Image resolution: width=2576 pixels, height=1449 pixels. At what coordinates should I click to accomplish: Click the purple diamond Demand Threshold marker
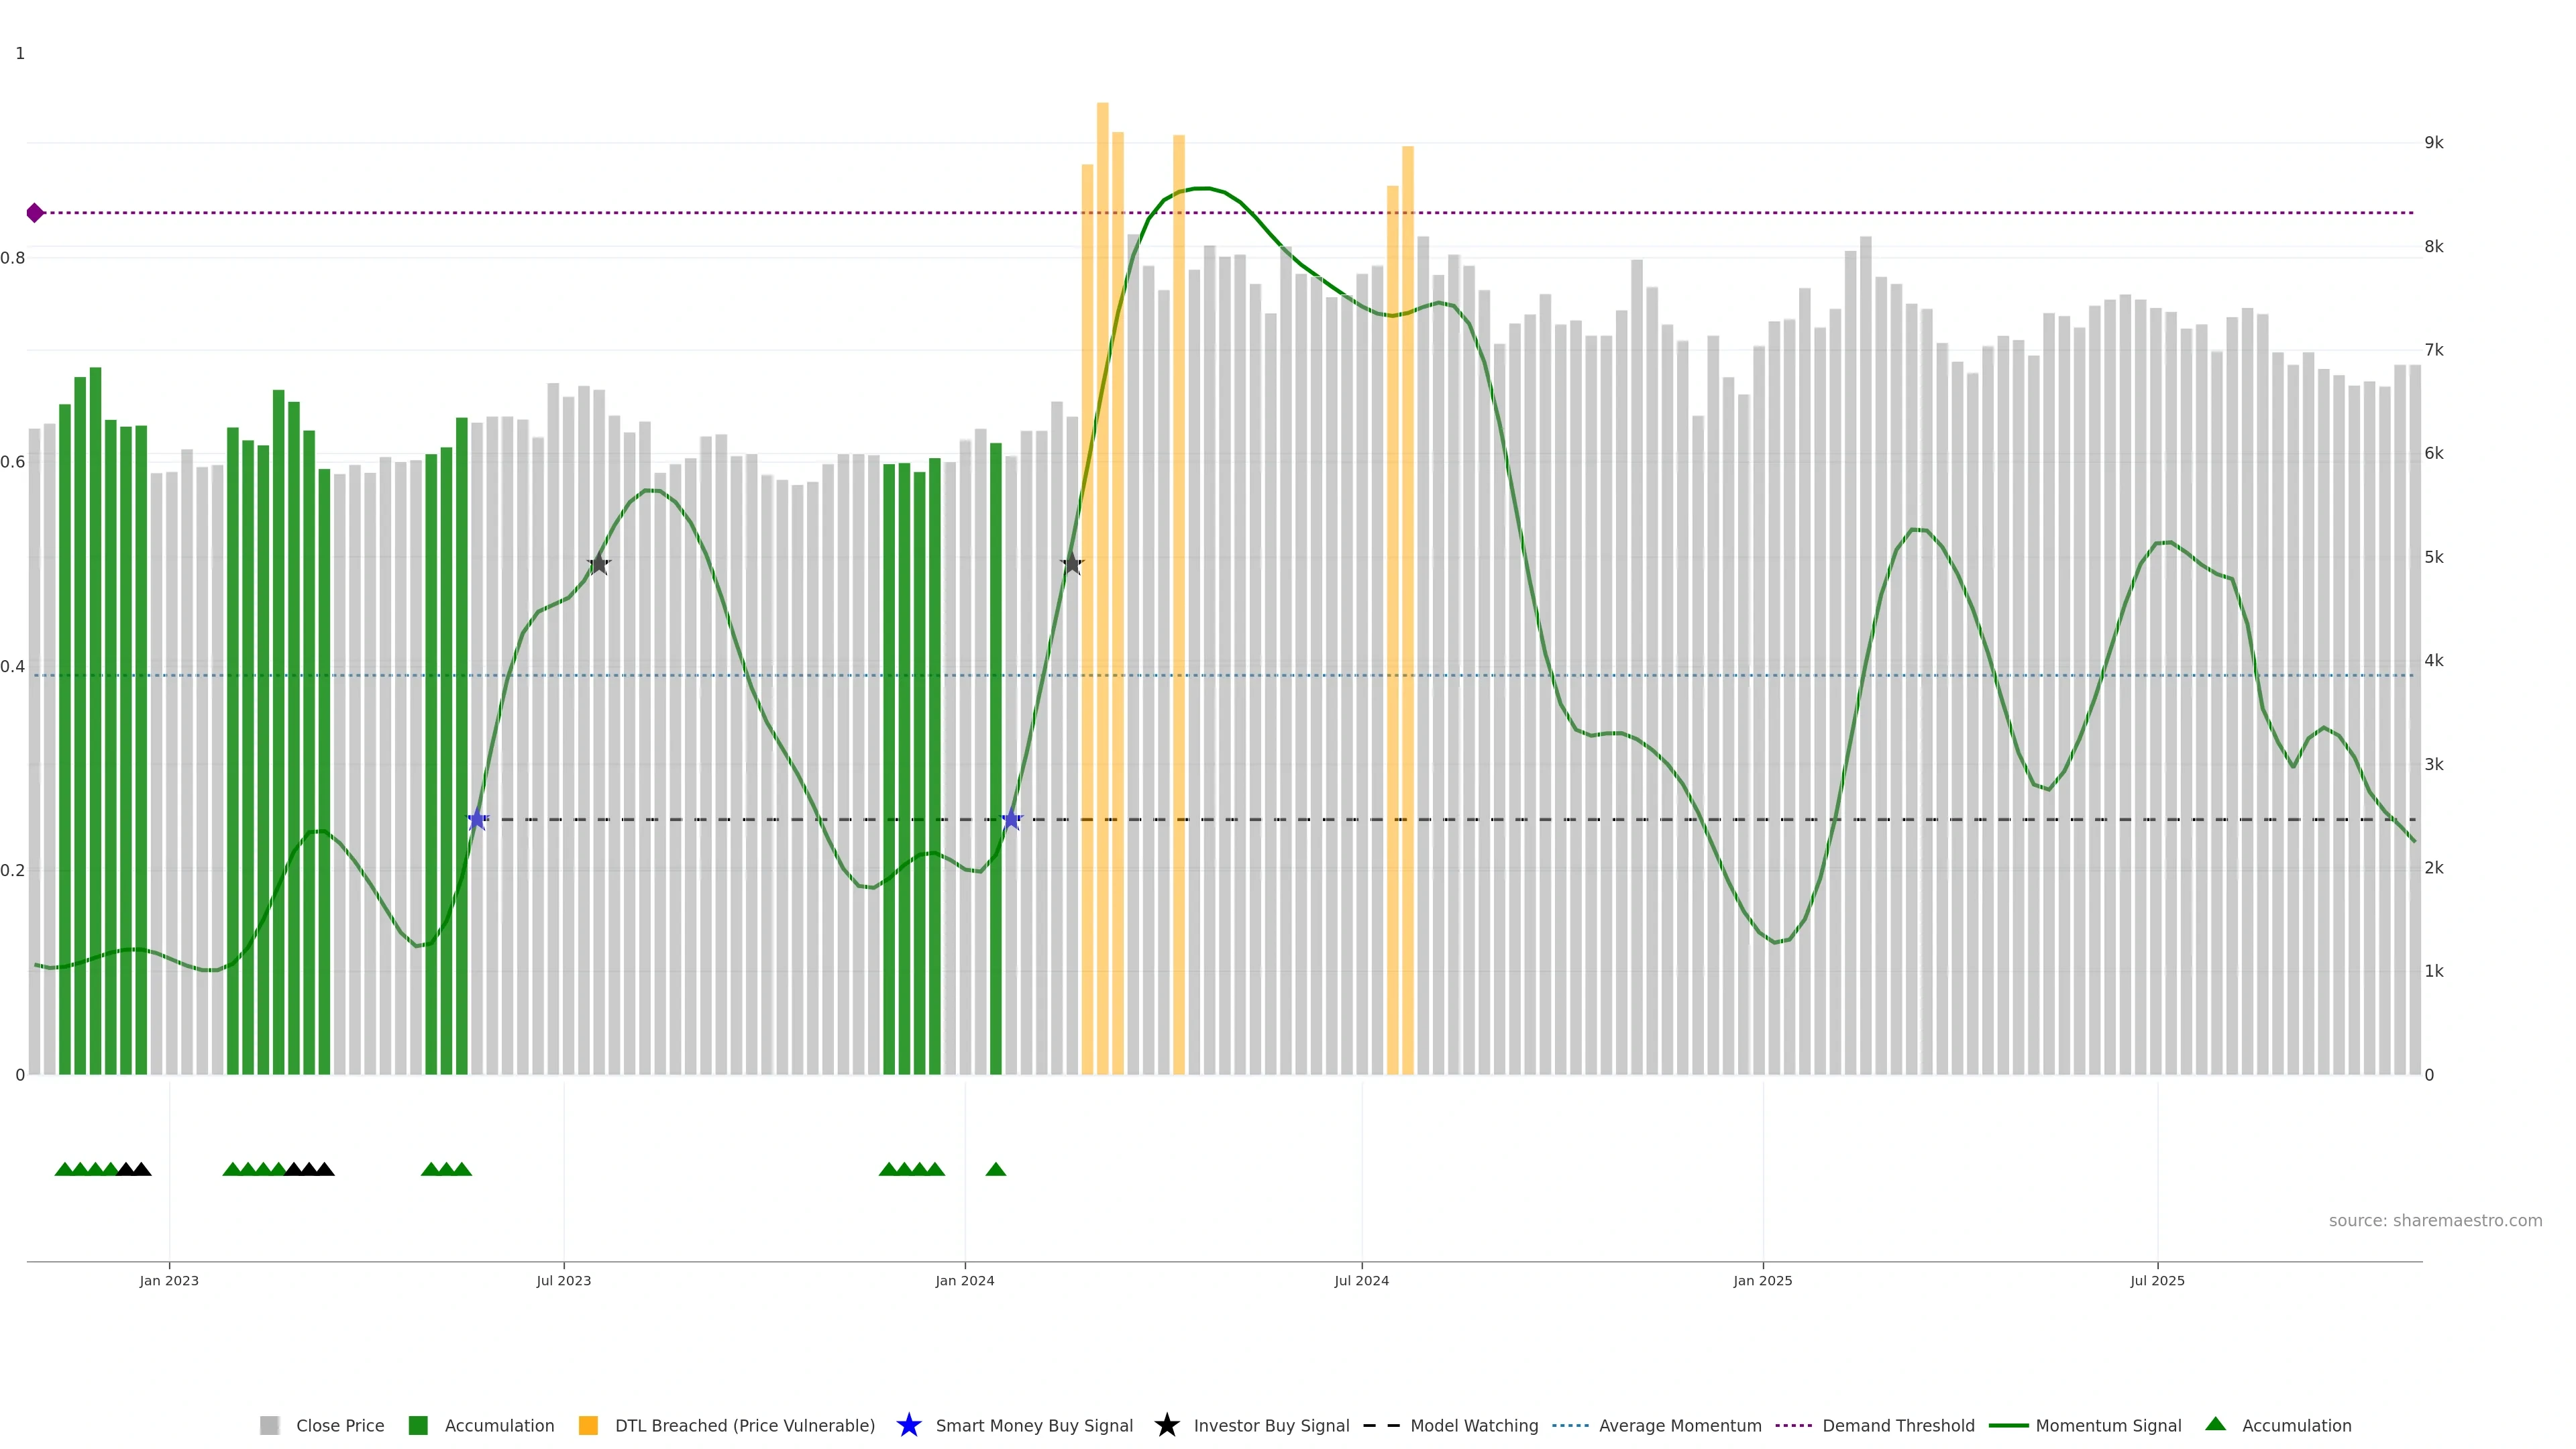tap(35, 213)
